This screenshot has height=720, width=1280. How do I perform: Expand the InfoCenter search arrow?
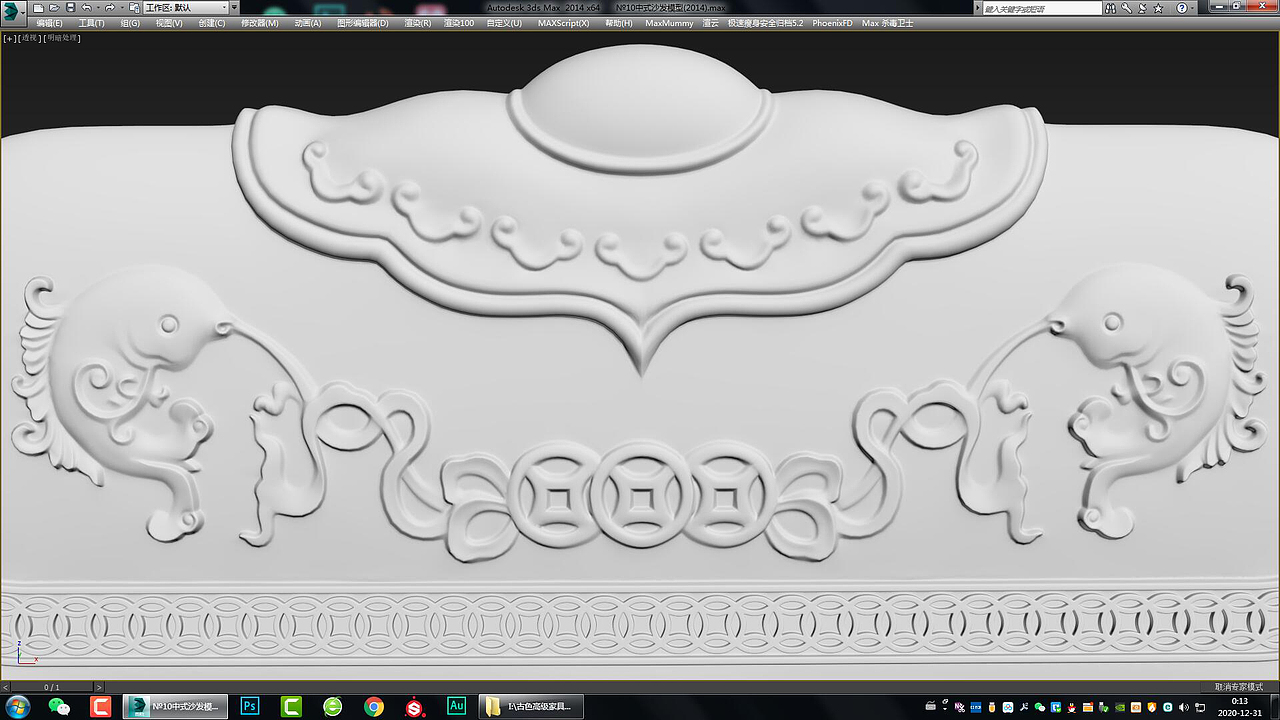point(977,8)
